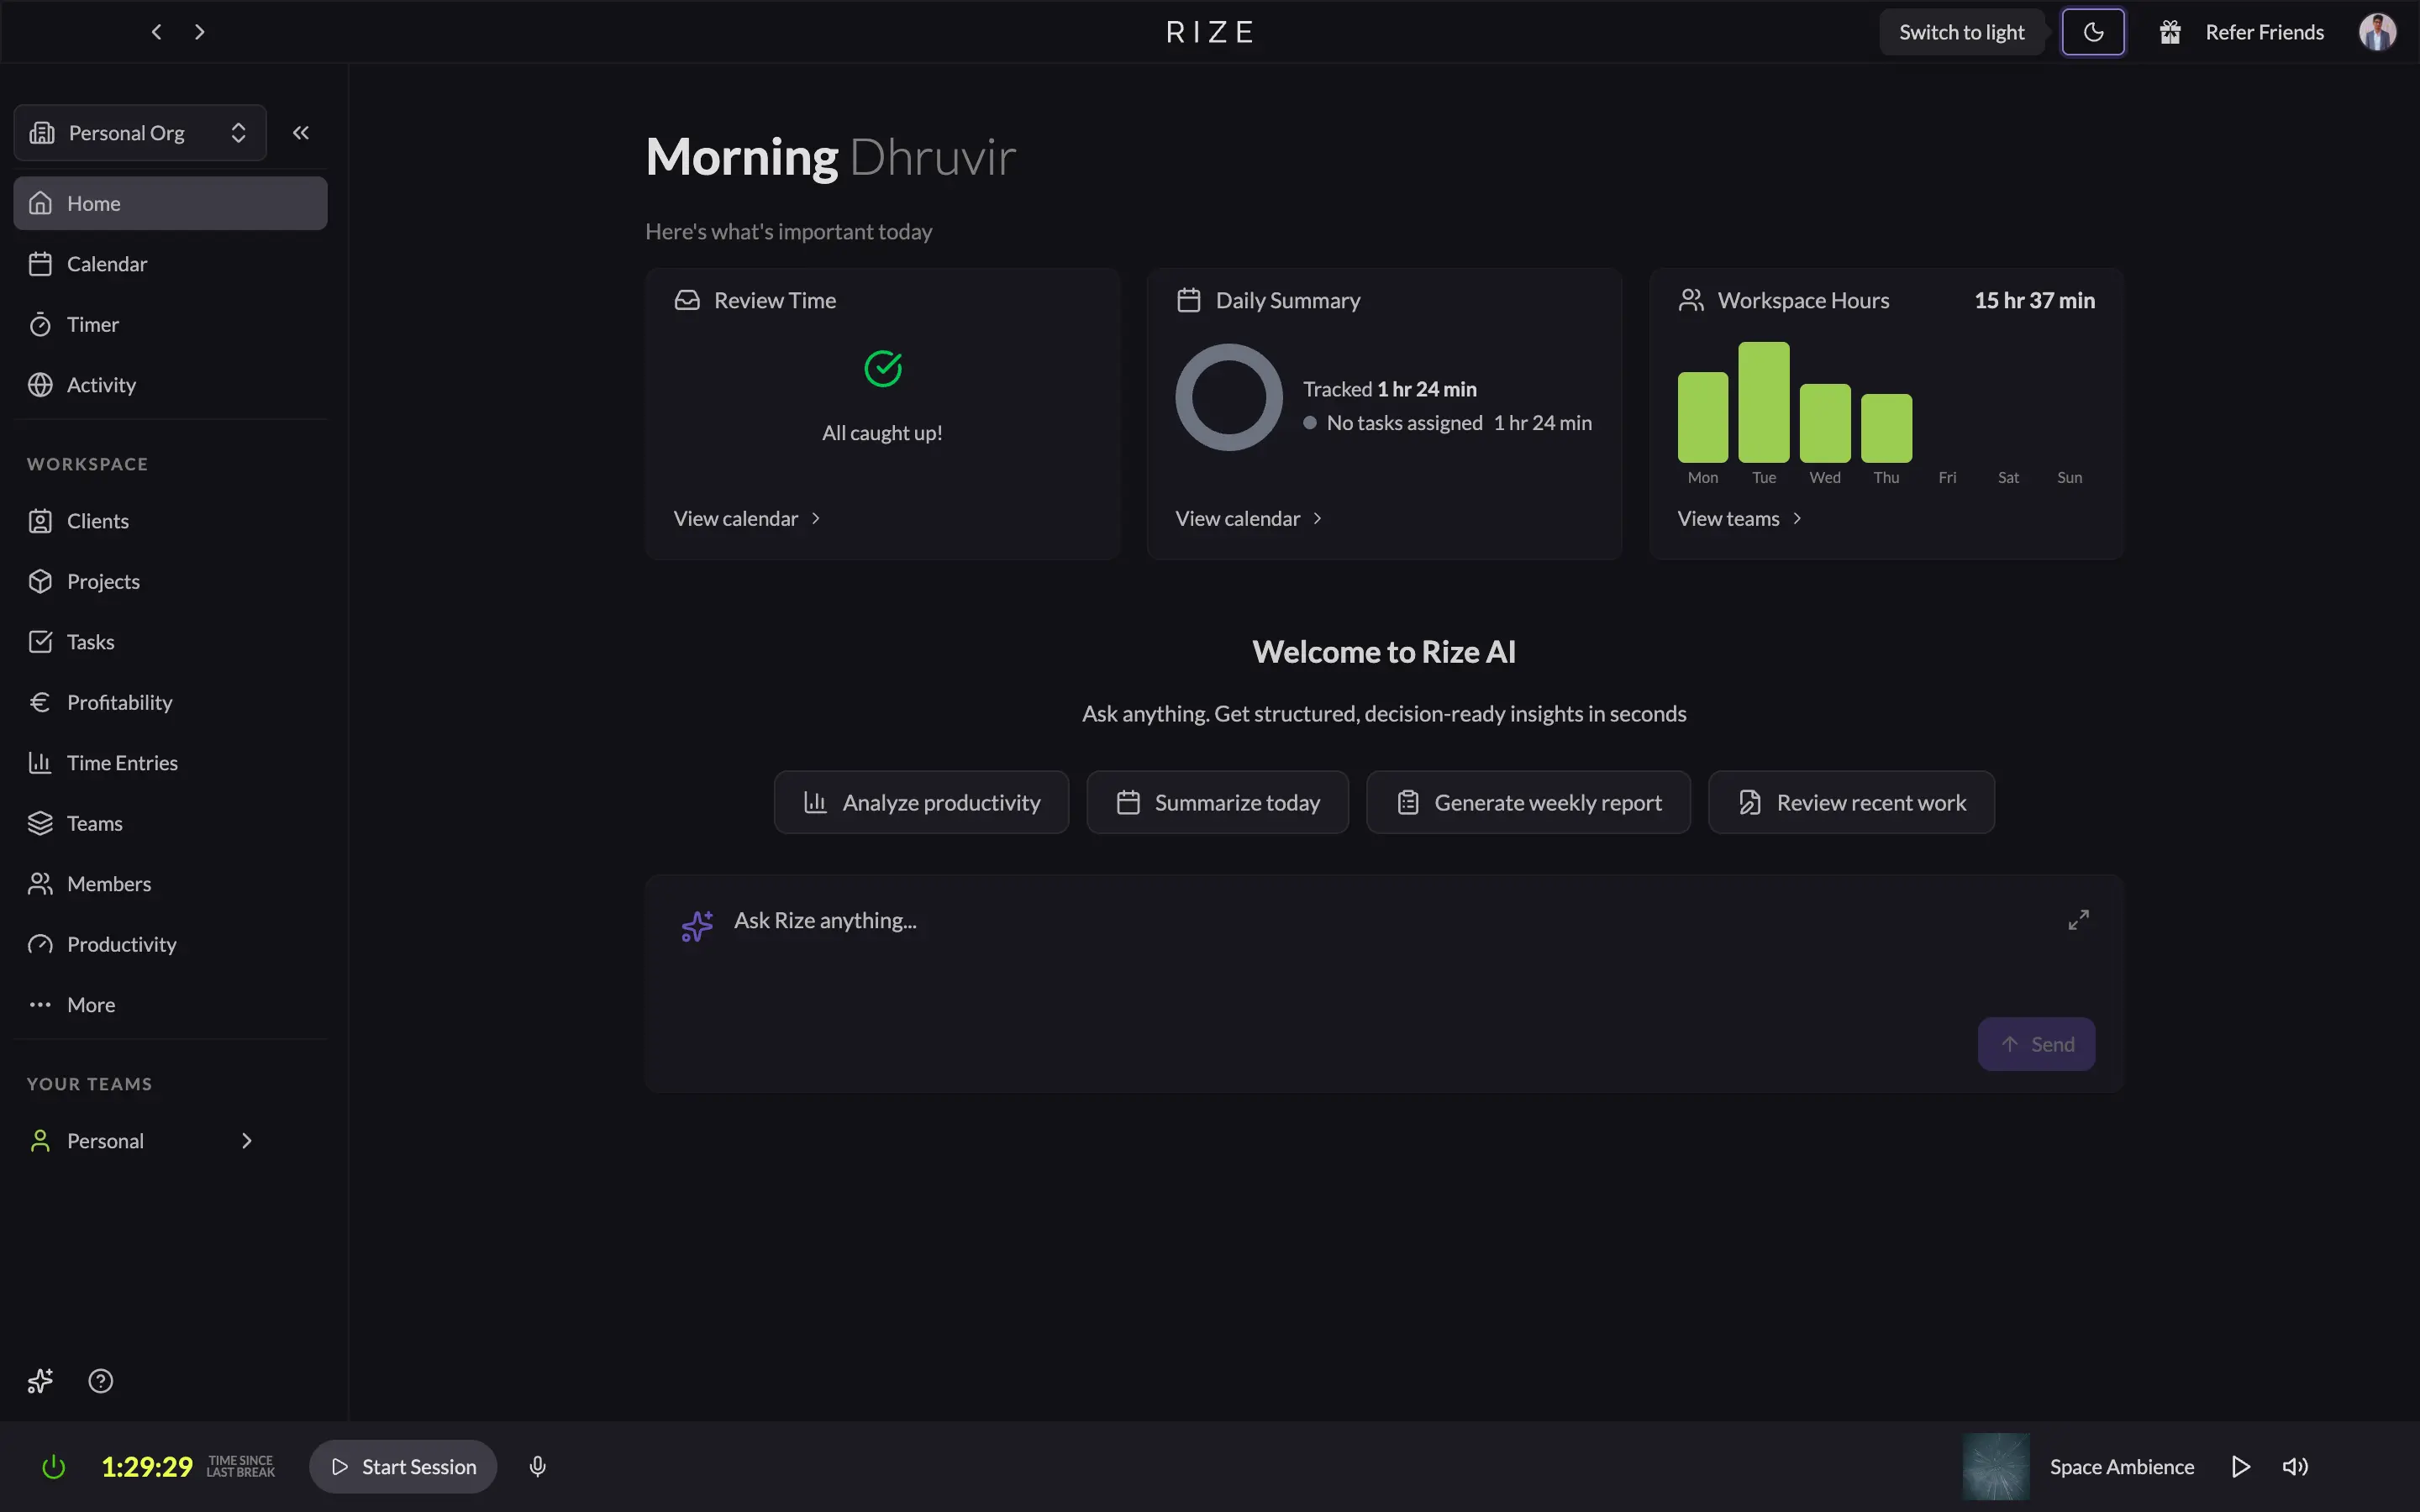
Task: Click the Daily Summary calendar icon
Action: (1189, 300)
